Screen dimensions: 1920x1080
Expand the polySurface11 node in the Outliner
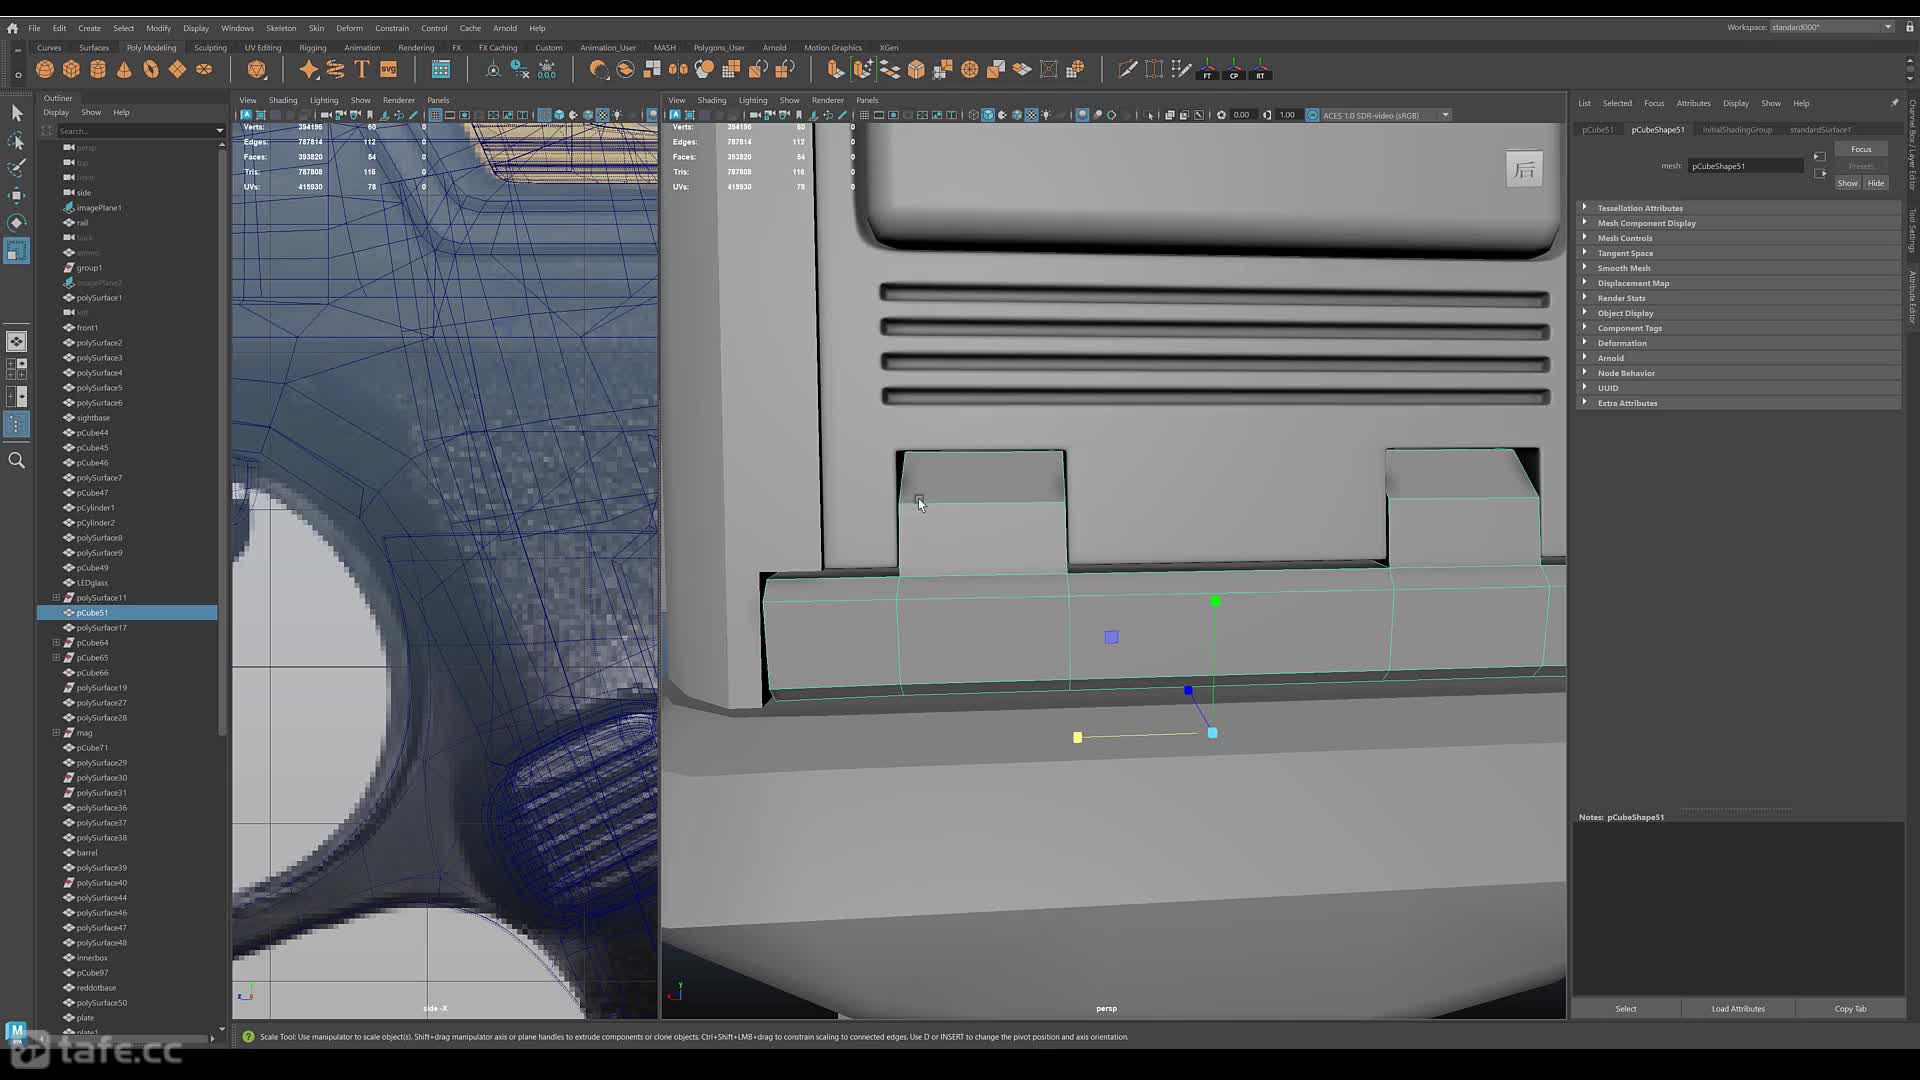(x=56, y=598)
